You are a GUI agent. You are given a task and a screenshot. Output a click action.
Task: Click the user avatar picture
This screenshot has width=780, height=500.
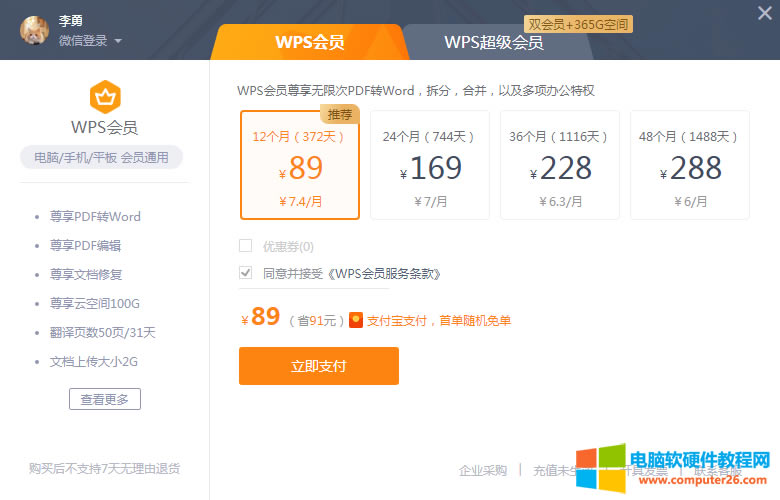point(35,30)
